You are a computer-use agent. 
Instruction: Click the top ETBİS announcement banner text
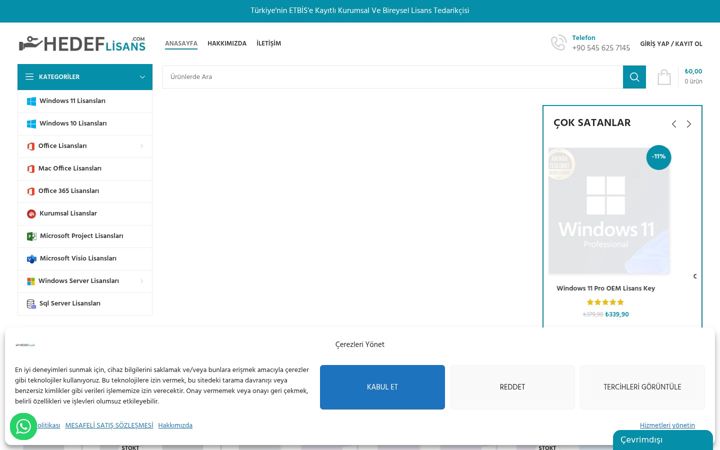360,11
